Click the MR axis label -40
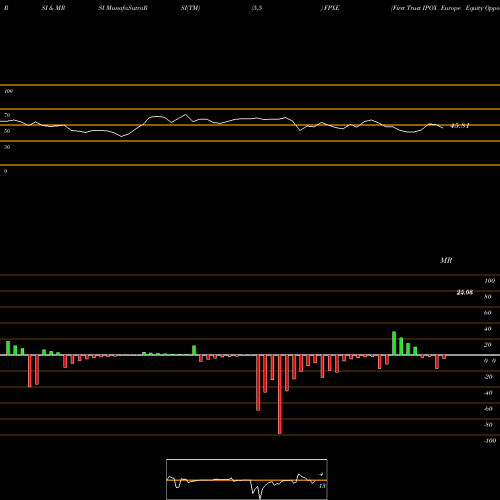This screenshot has height=500, width=500. point(488,393)
